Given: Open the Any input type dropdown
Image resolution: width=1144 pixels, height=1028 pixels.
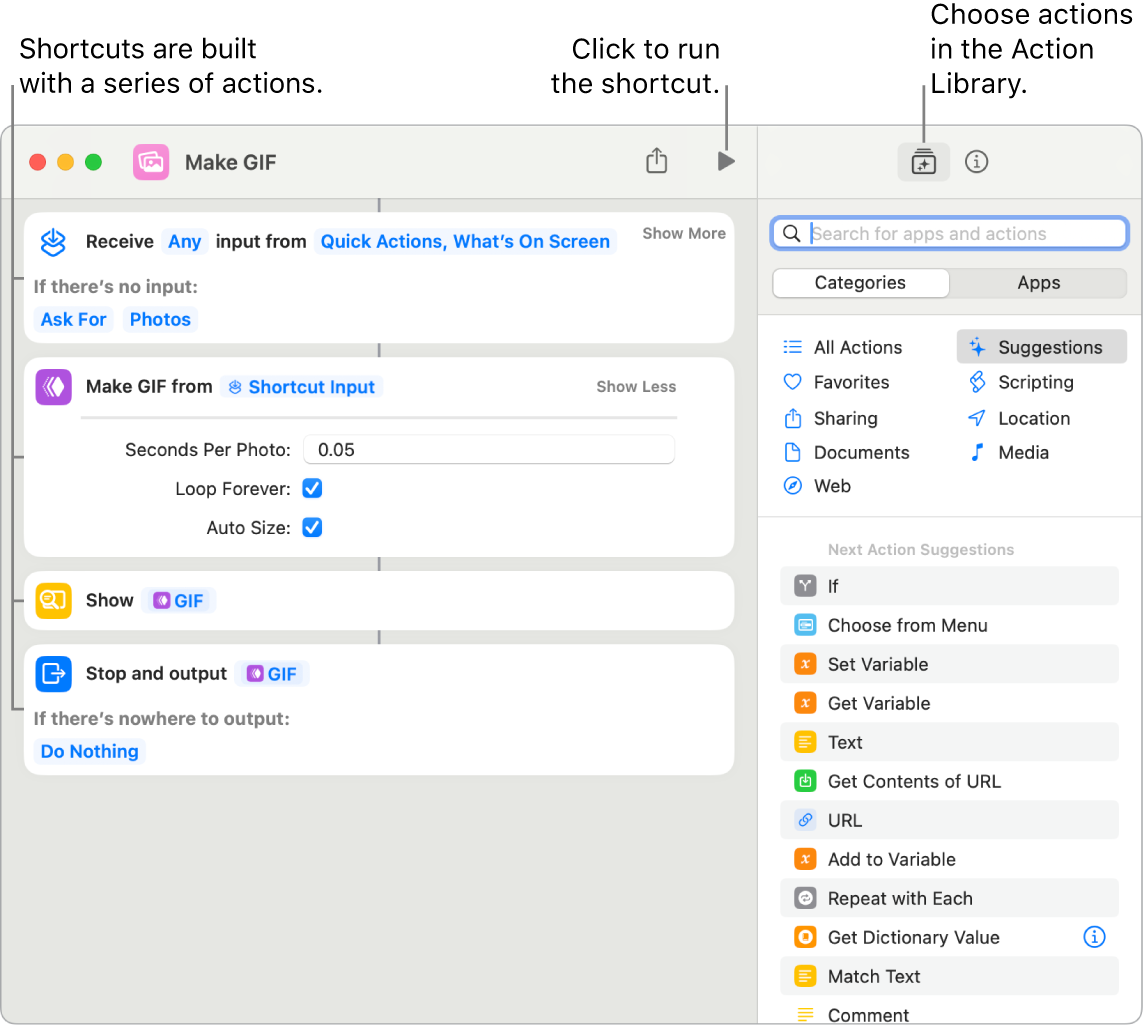Looking at the screenshot, I should 184,241.
